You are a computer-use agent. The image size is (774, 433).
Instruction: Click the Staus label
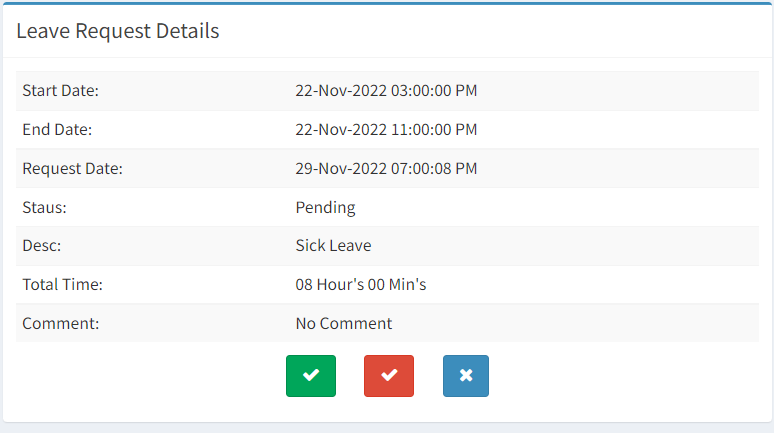point(44,208)
